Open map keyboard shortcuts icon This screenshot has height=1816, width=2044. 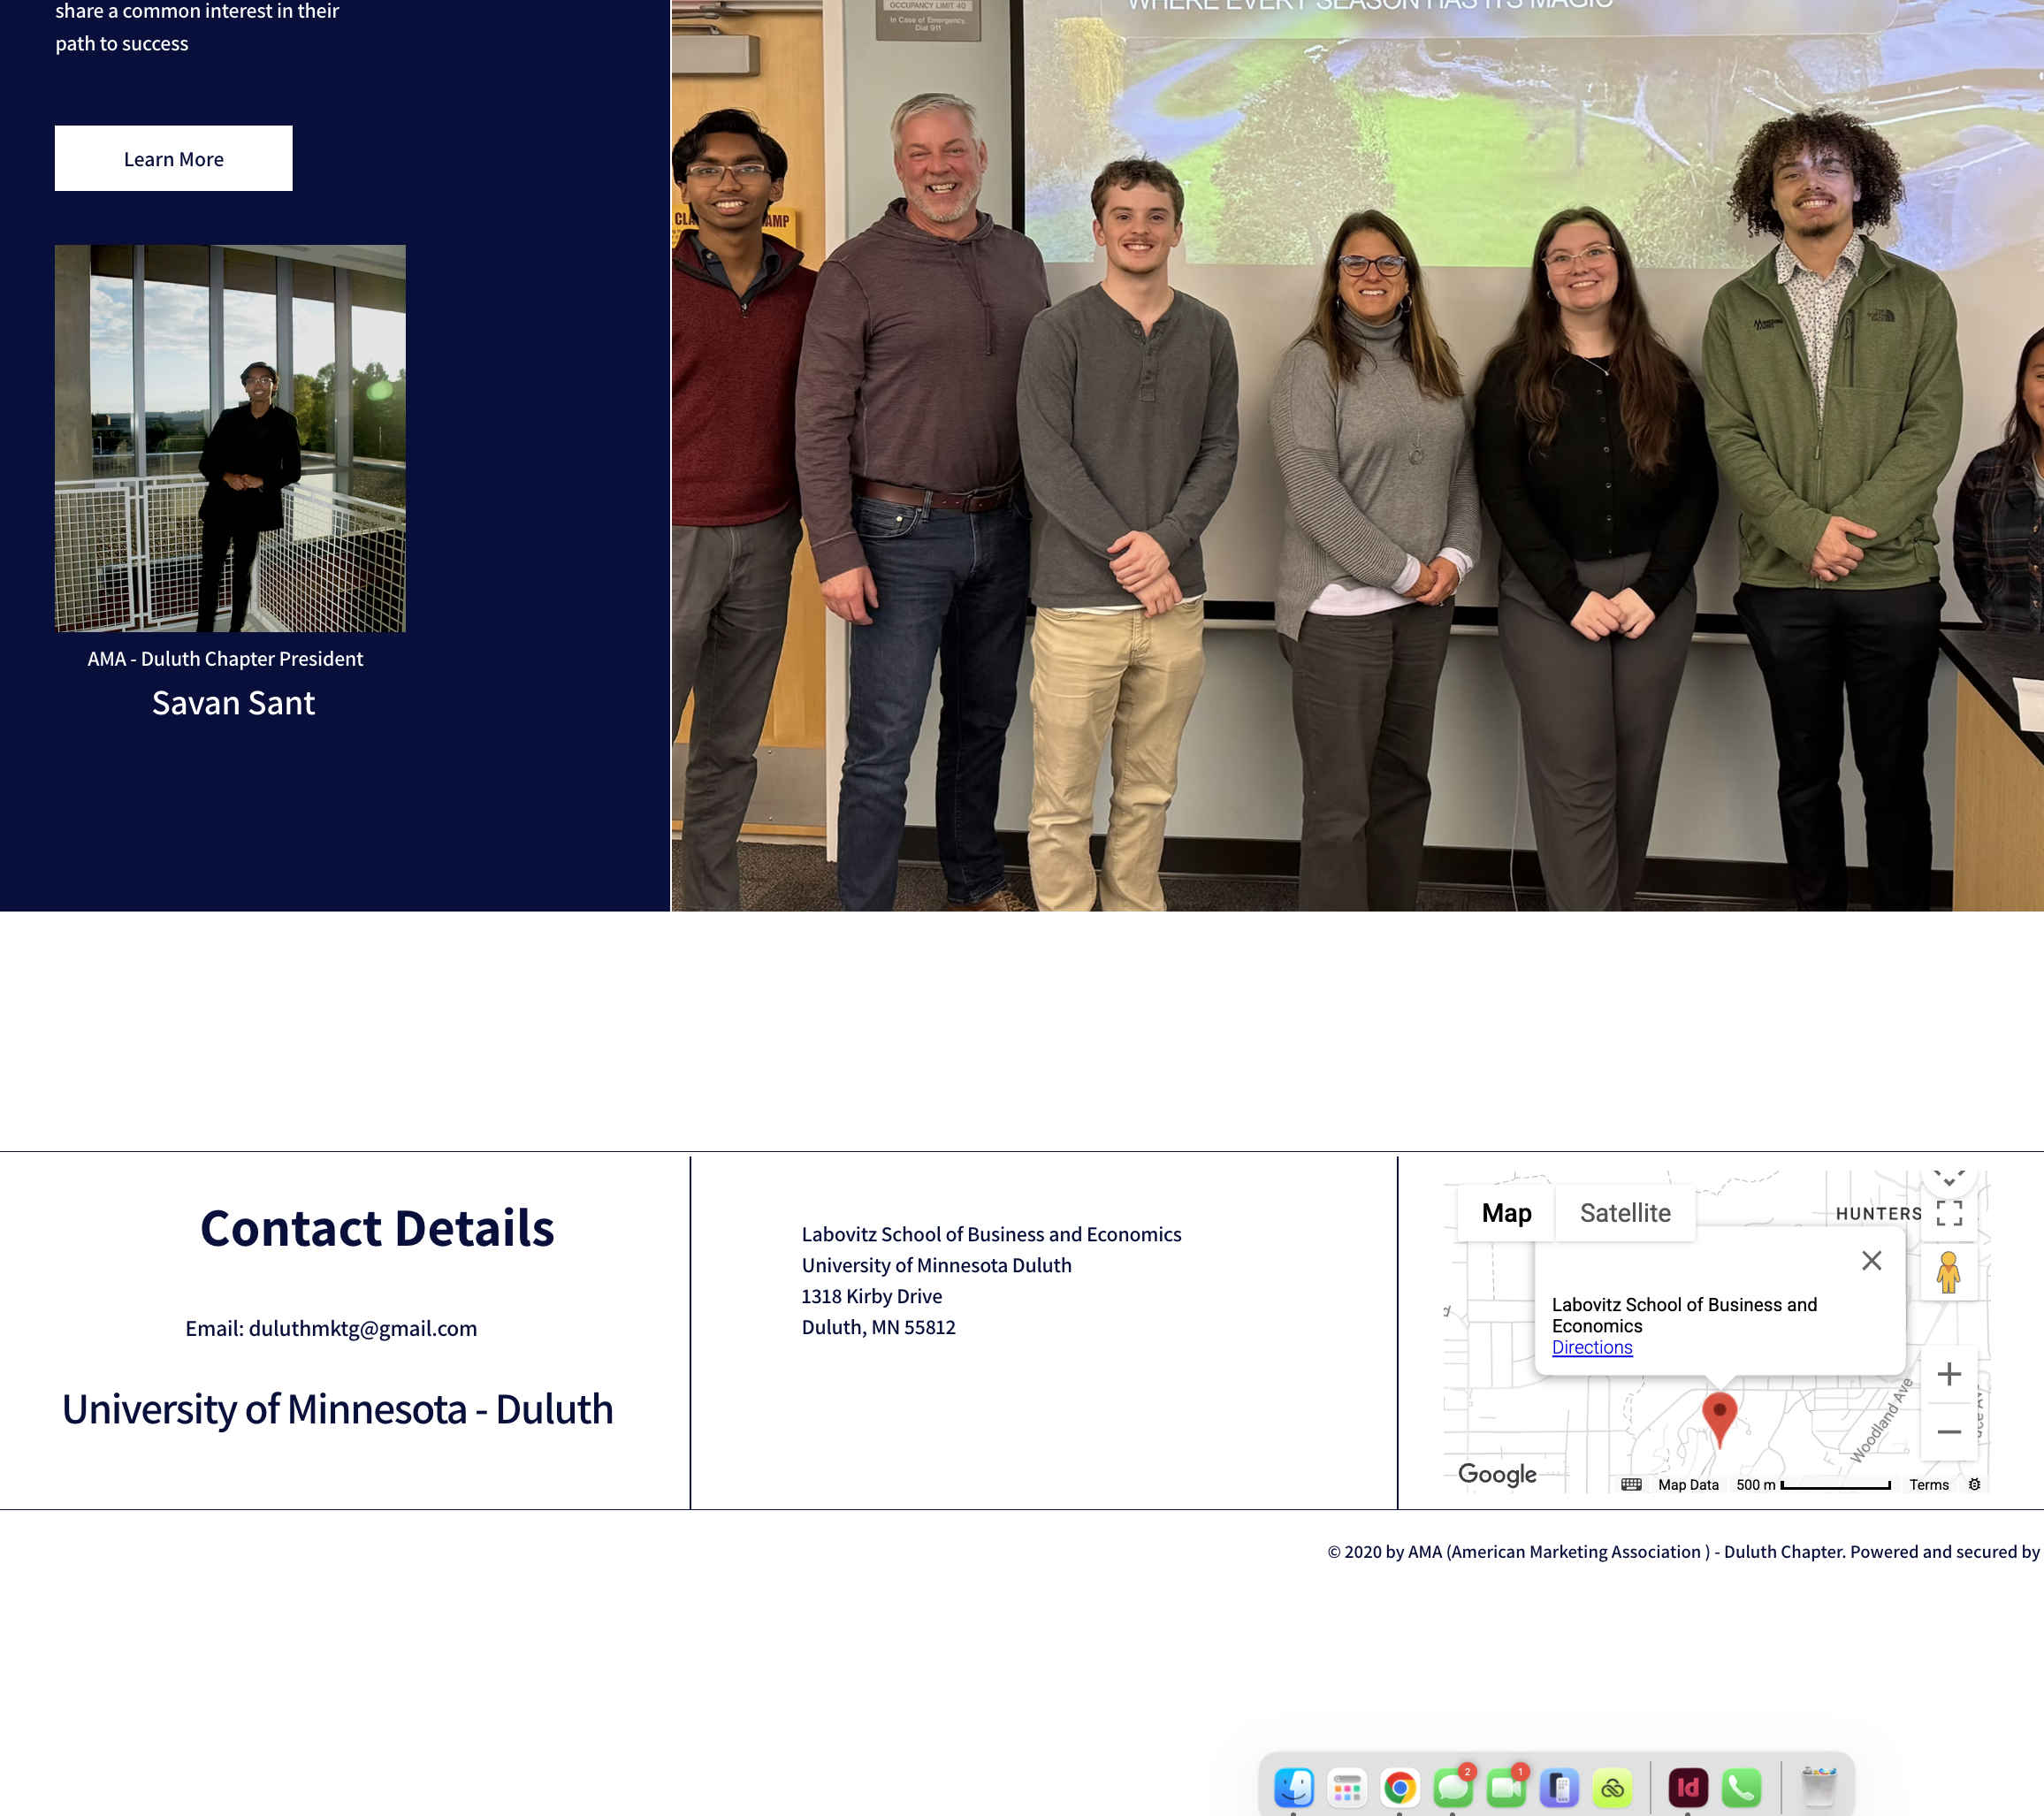pos(1631,1484)
